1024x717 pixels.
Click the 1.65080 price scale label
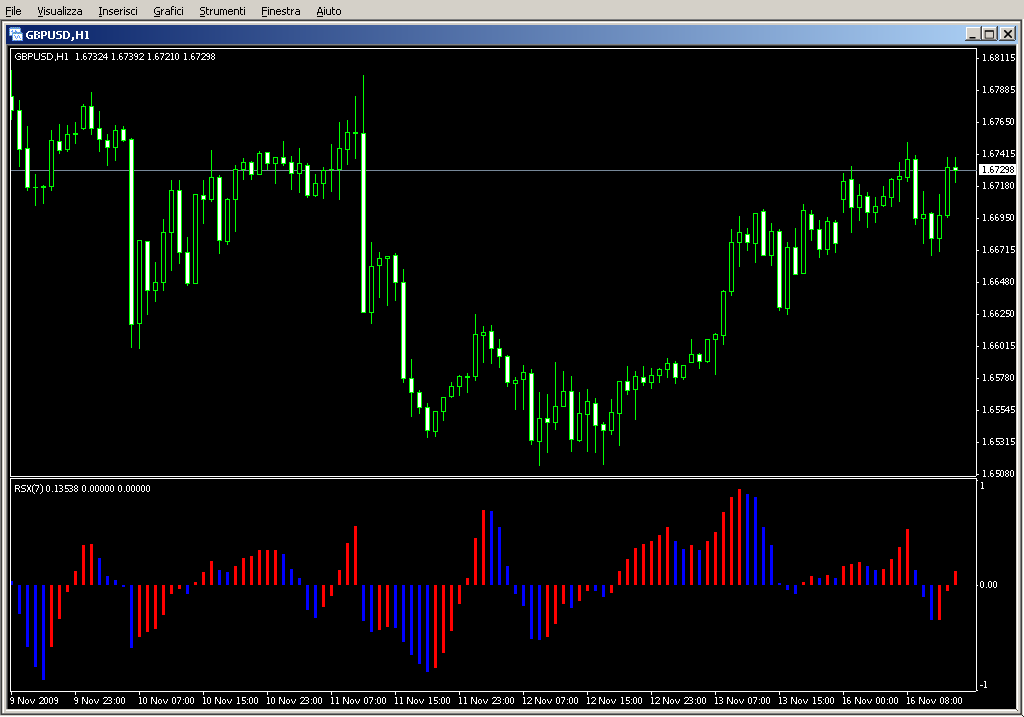pyautogui.click(x=999, y=473)
